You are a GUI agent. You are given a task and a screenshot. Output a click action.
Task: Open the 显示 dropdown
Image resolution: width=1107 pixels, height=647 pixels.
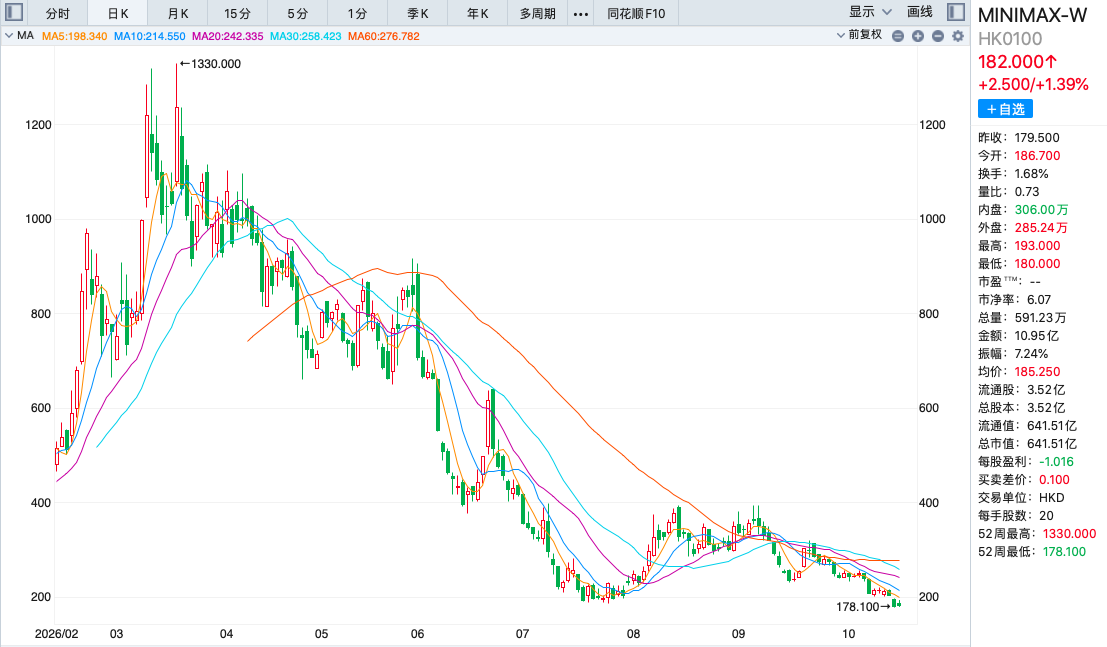point(870,12)
